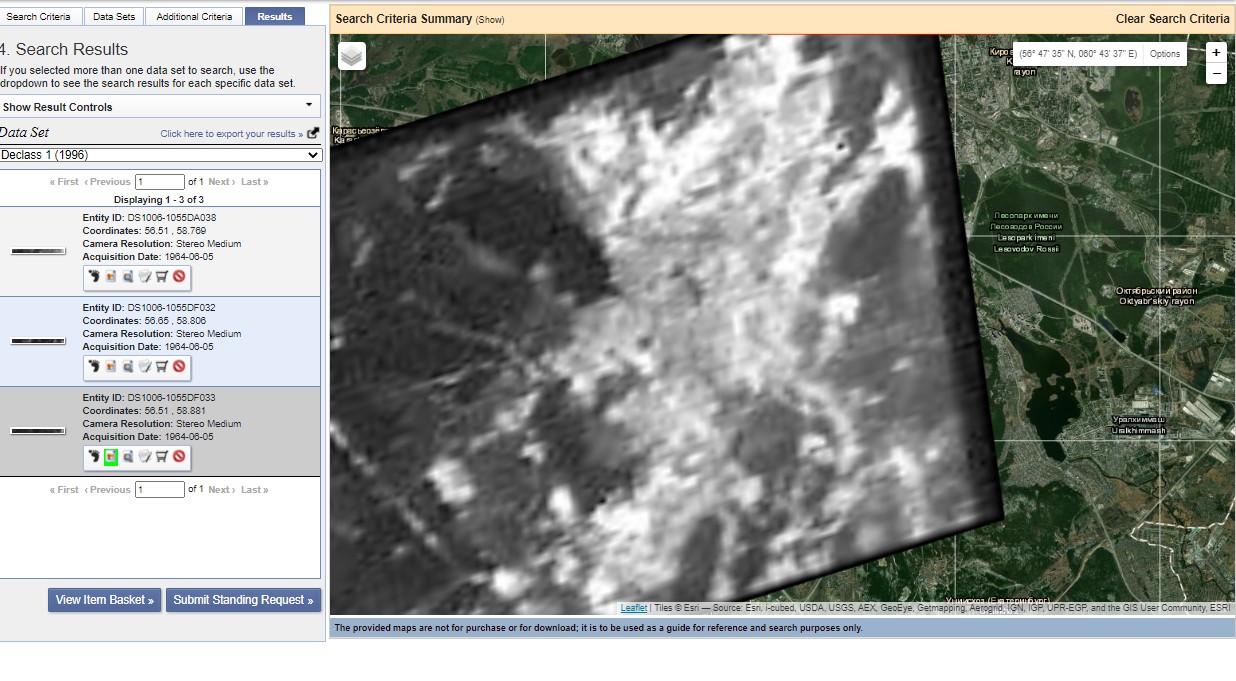Toggle highlighted browse overlay for DS1006-1055DF033

[x=111, y=457]
